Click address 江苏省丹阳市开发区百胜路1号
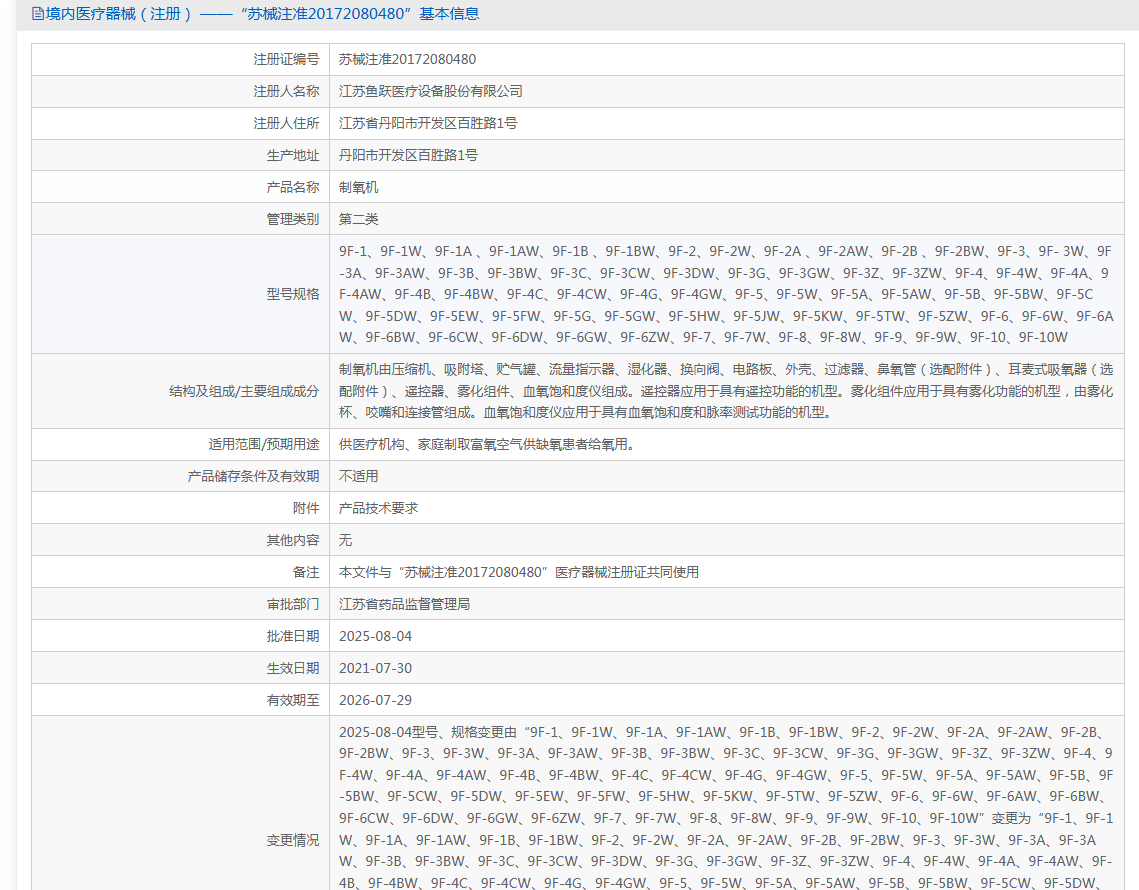 428,124
